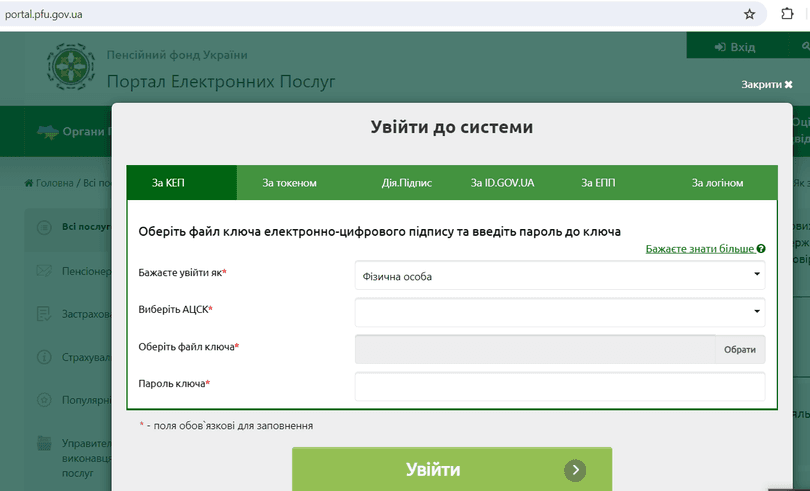Click the Обрати file button
Screen dimensions: 810x491
tap(740, 349)
